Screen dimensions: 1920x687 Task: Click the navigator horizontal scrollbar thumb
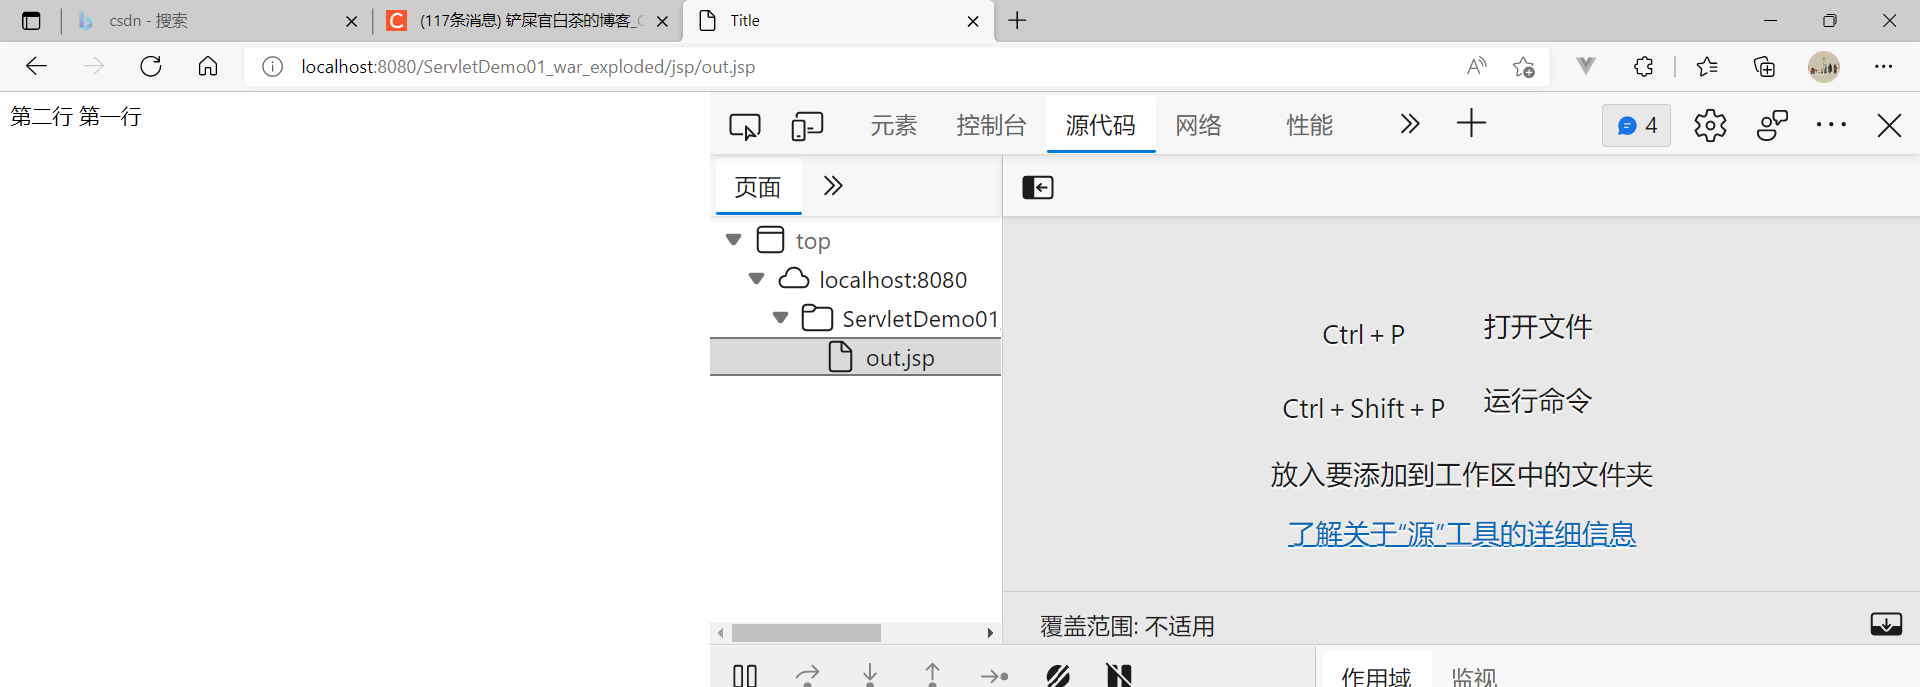806,633
